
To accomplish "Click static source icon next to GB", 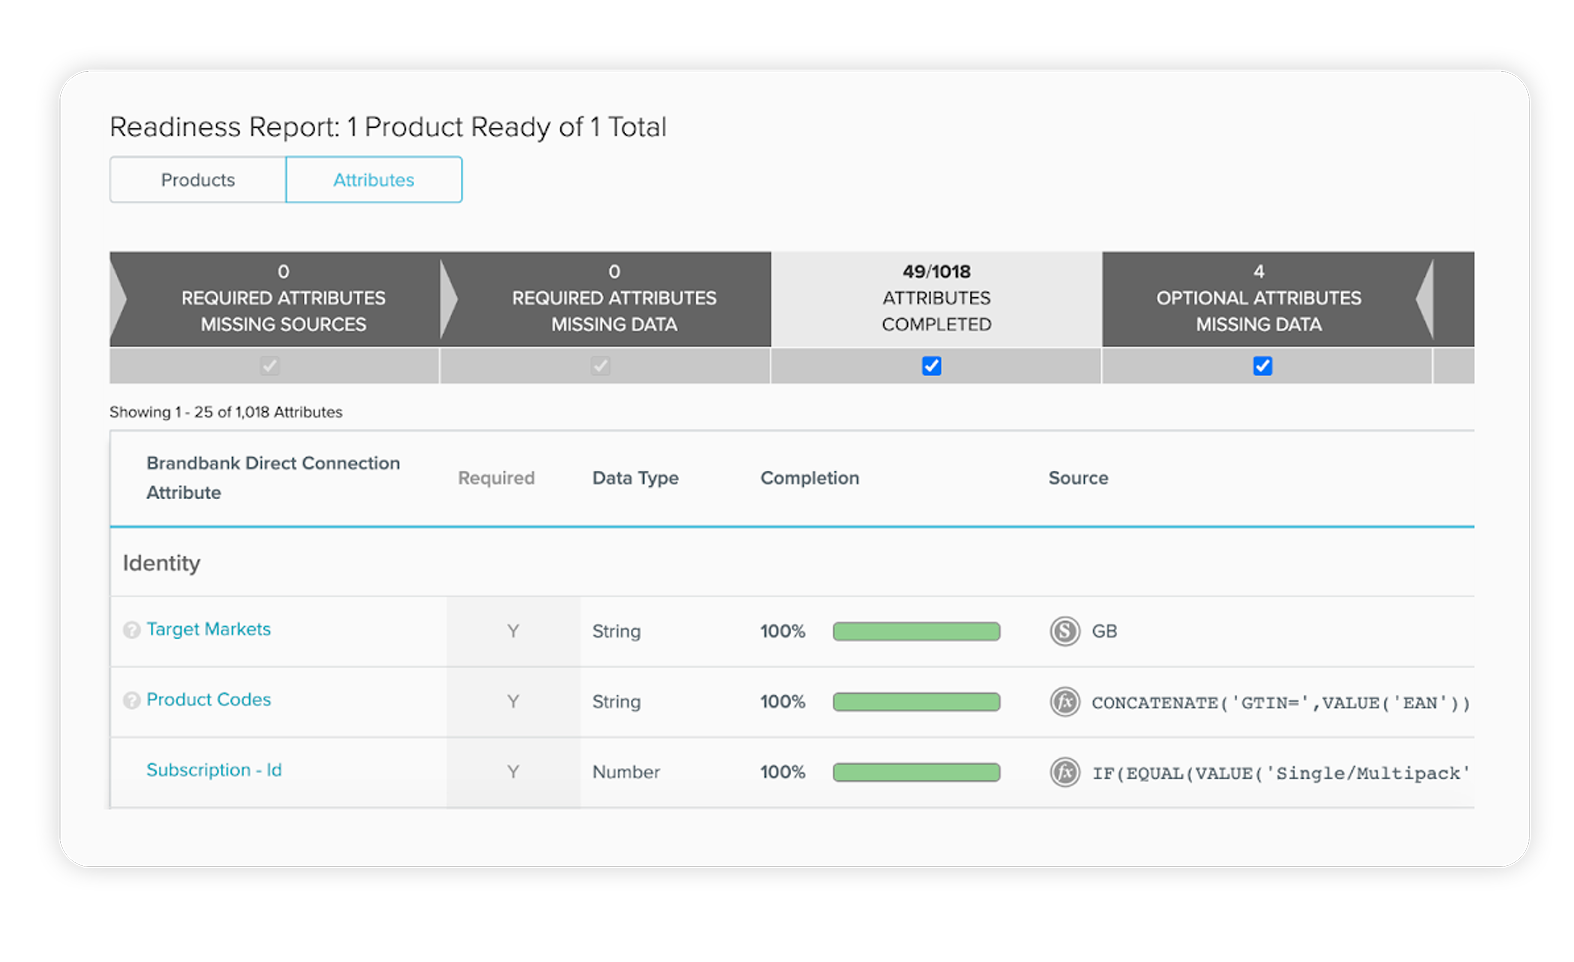I will [1065, 631].
